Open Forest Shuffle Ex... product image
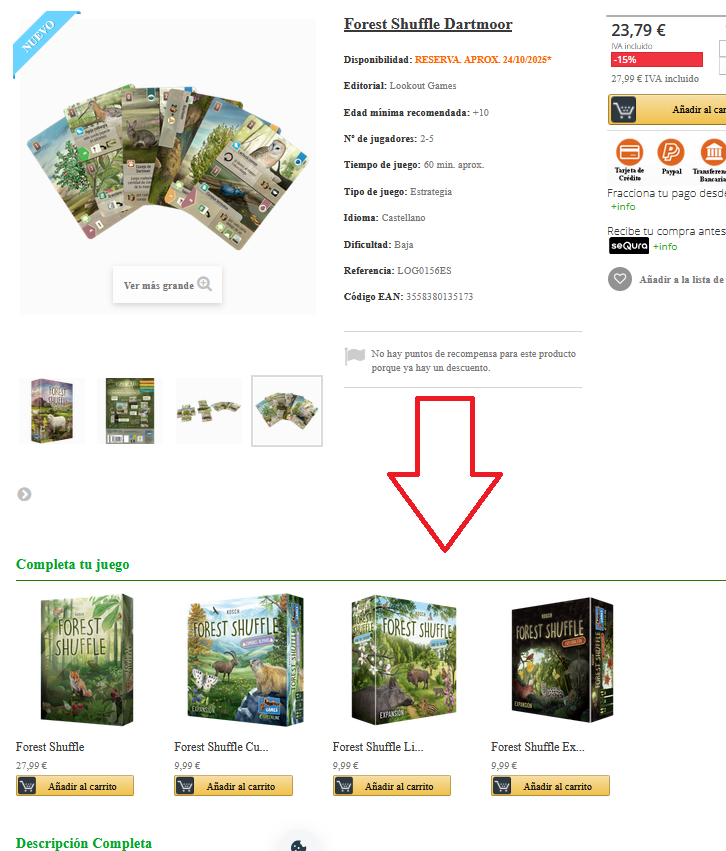726x851 pixels. coord(562,659)
